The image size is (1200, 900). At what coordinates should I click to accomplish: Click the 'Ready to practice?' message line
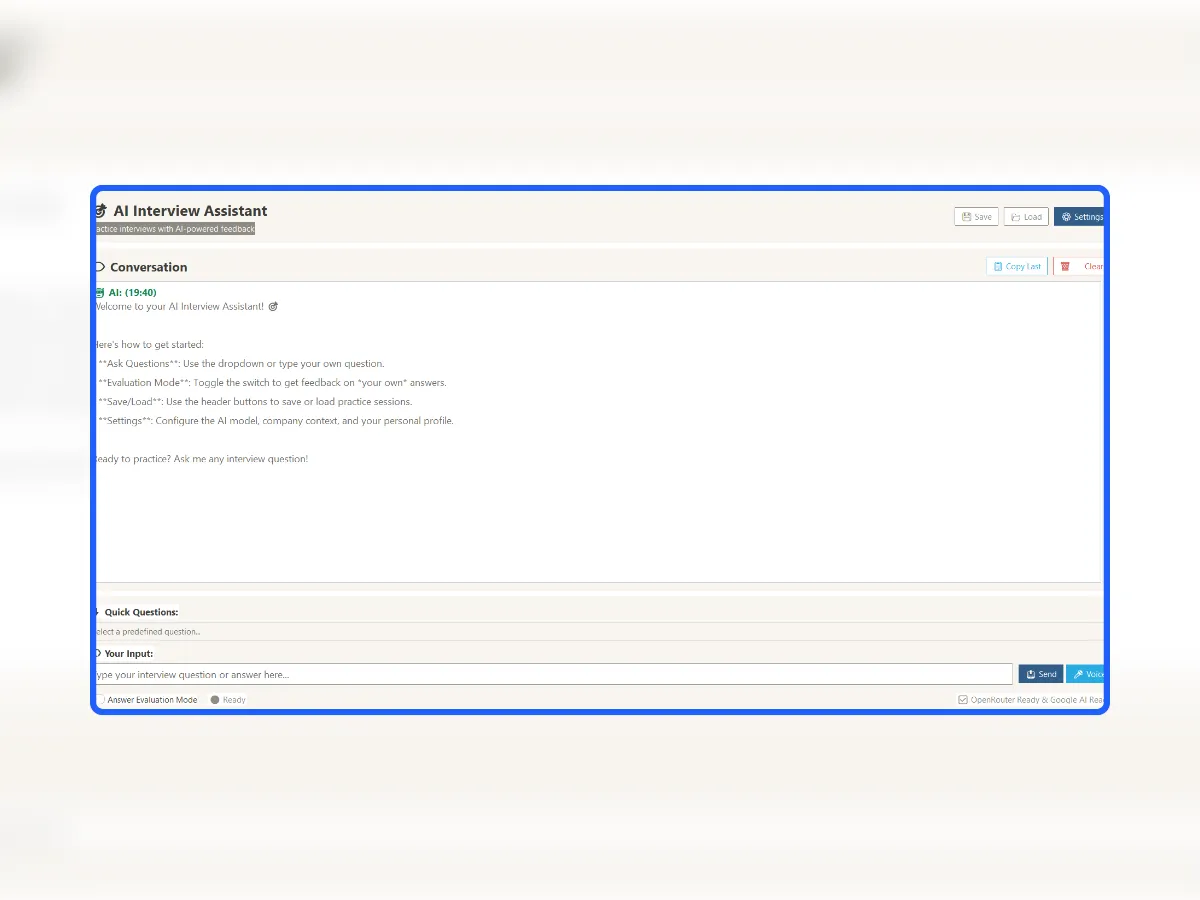[201, 459]
